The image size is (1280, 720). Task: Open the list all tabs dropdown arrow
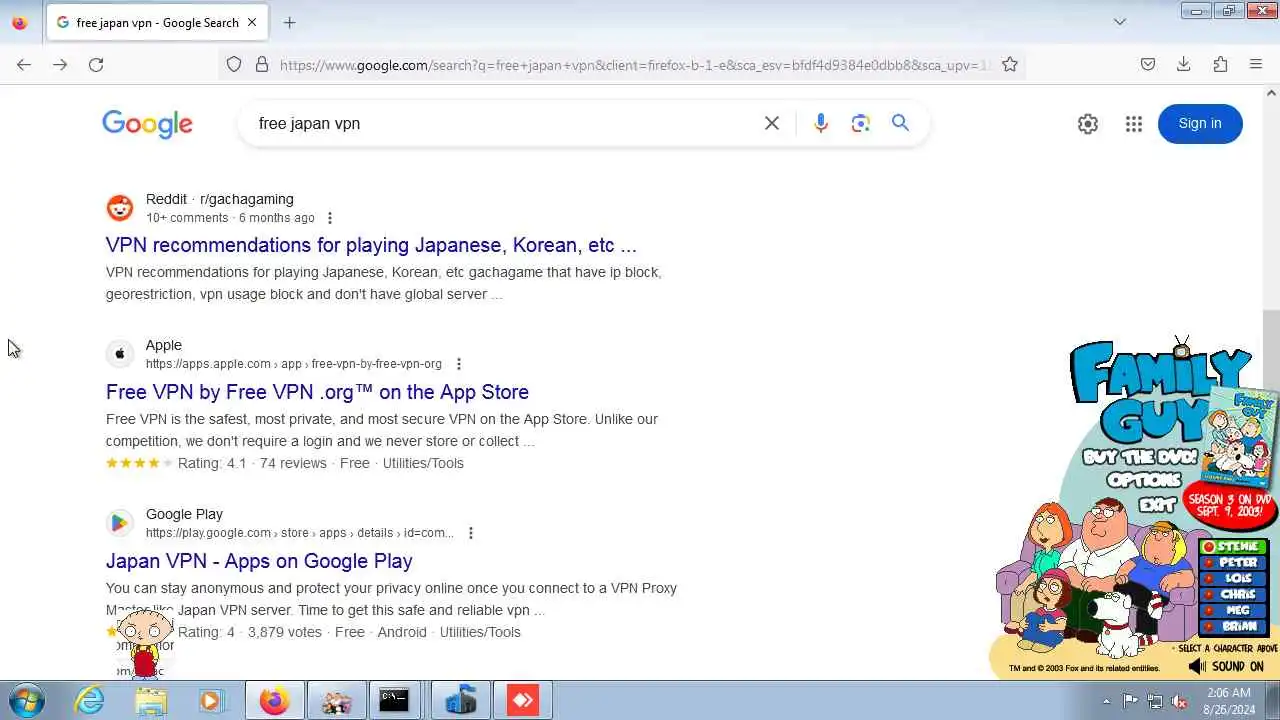[x=1120, y=22]
